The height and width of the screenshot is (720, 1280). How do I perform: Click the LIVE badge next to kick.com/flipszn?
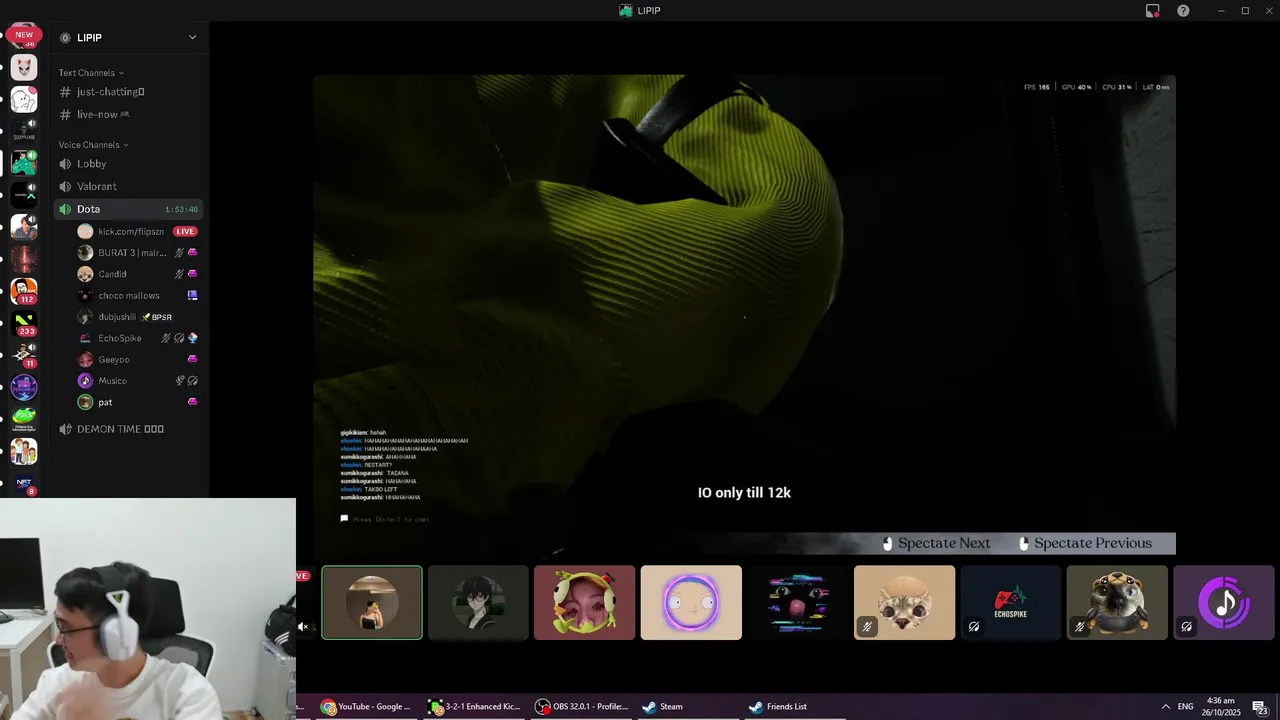pos(185,231)
